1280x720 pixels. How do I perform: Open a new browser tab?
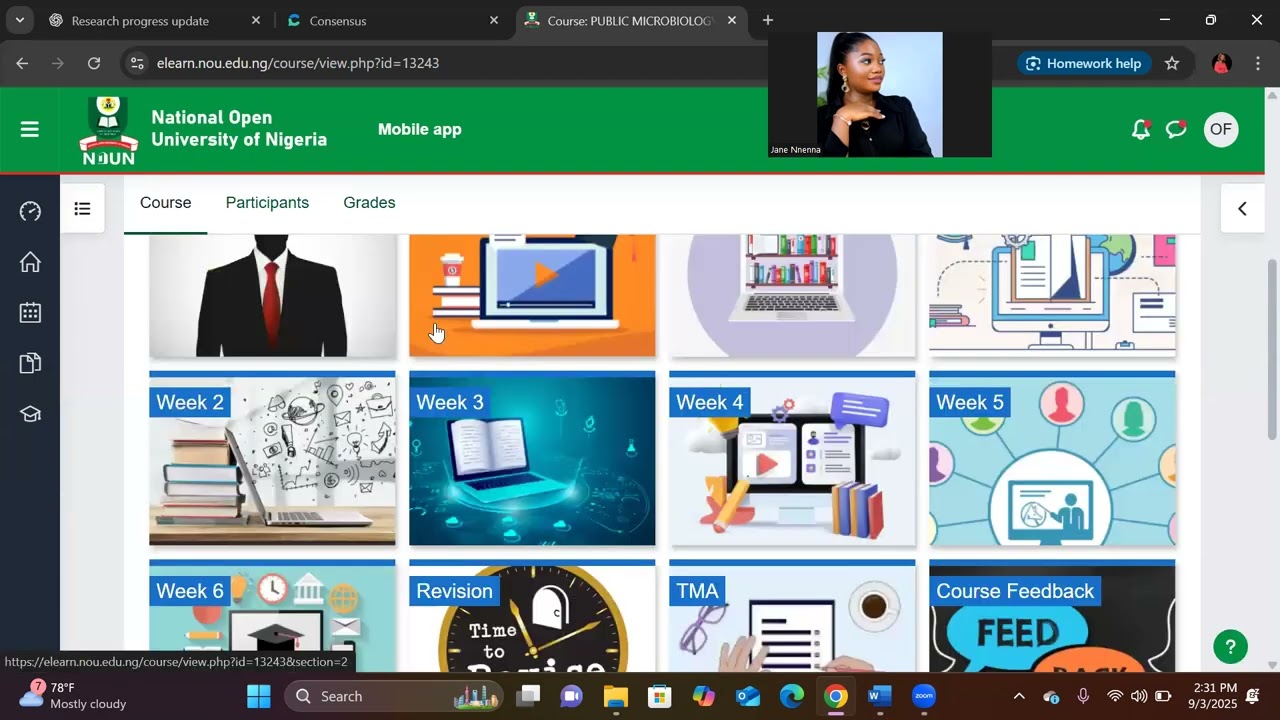pyautogui.click(x=768, y=20)
